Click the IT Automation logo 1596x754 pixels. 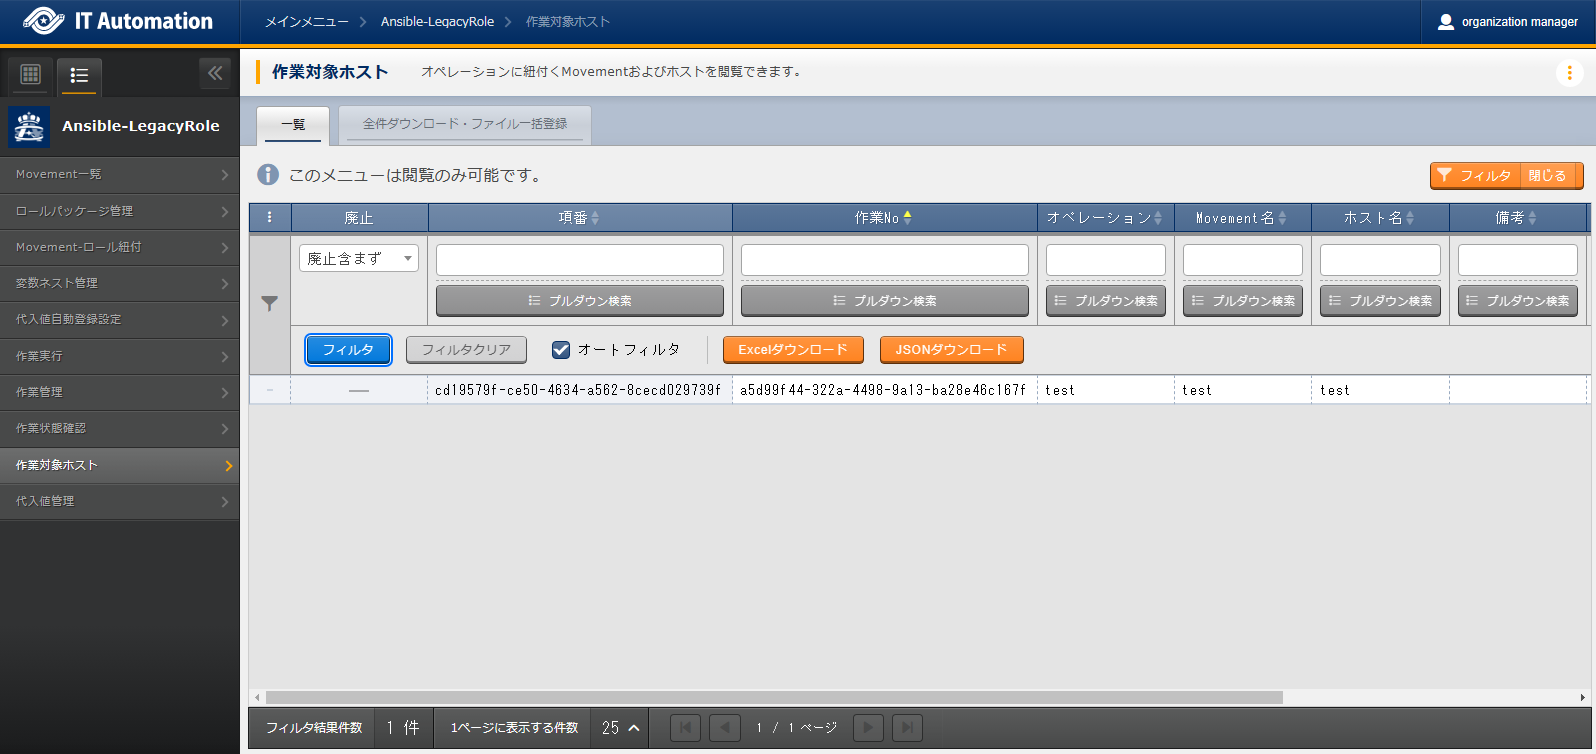(x=118, y=21)
